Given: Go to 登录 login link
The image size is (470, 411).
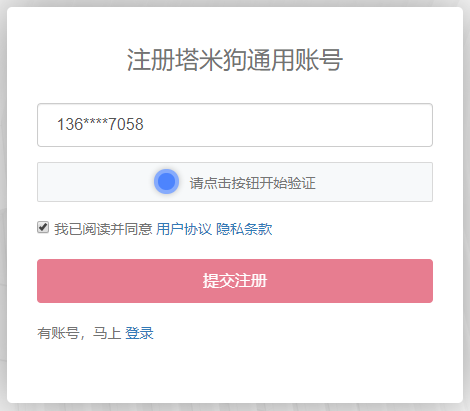Looking at the screenshot, I should point(139,333).
